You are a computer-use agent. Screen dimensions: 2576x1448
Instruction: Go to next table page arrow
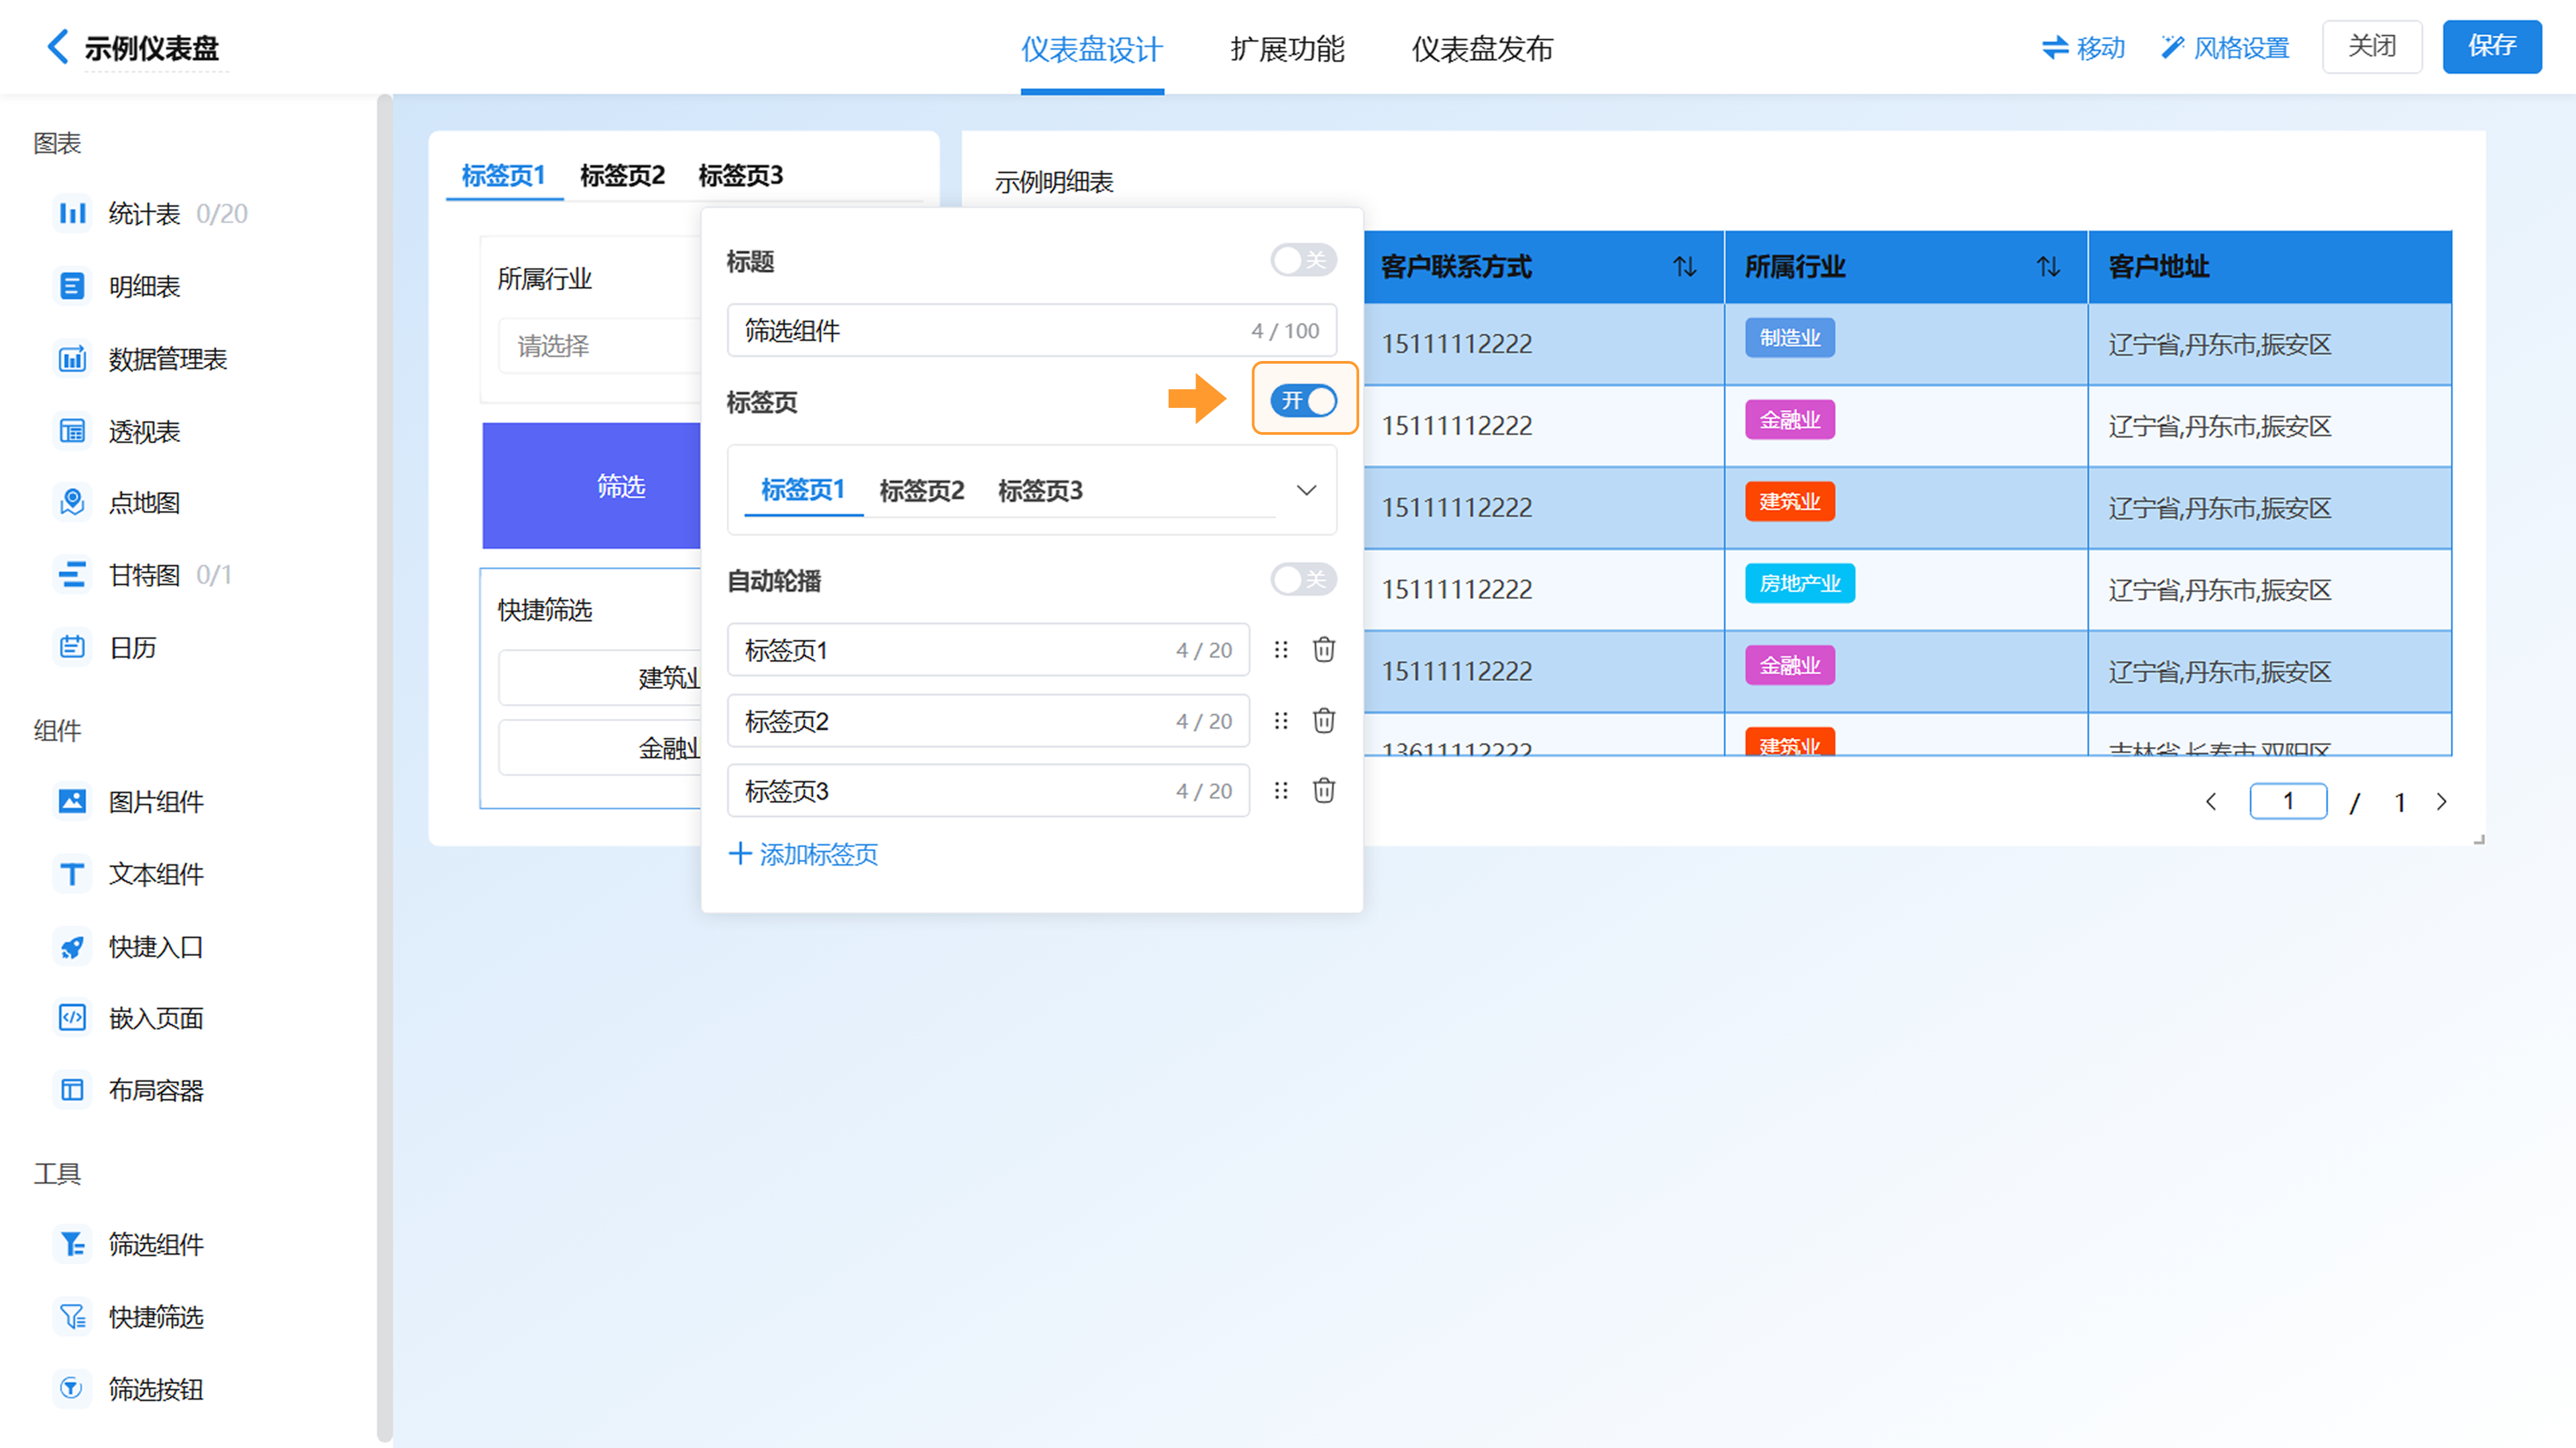2442,802
